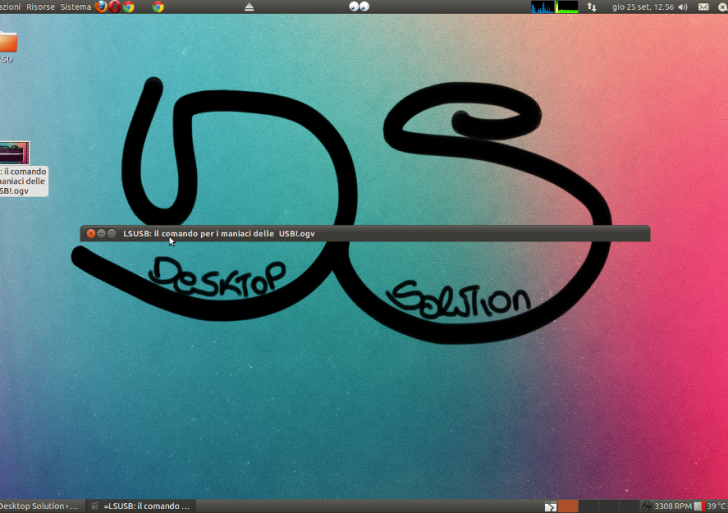The width and height of the screenshot is (728, 513).
Task: Click the 39 °C temperature sensor
Action: click(x=711, y=506)
